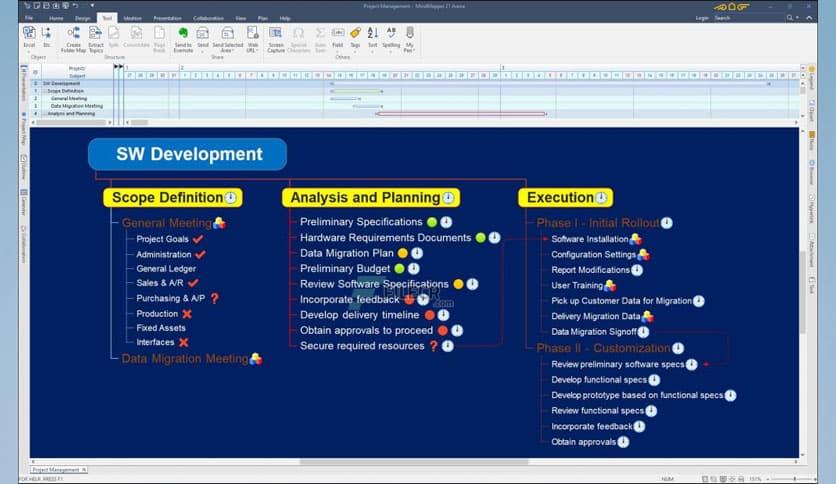Click the question mark beside Purchasing & A/P
The width and height of the screenshot is (836, 484).
(x=214, y=299)
